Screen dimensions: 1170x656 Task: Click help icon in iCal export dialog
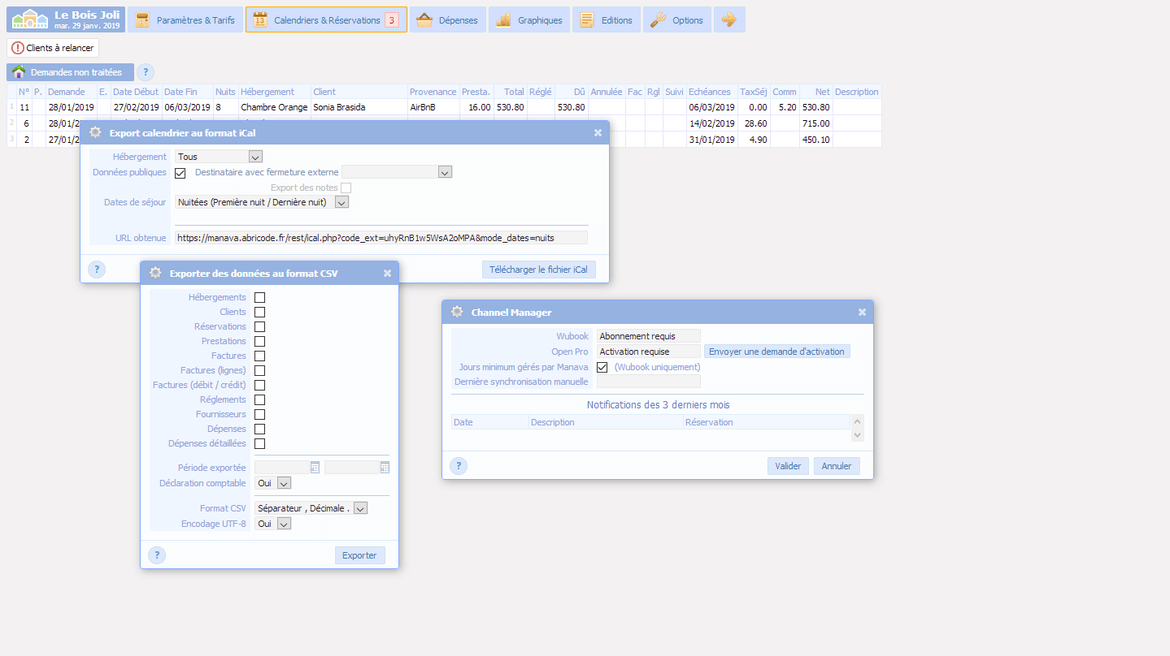[x=97, y=269]
